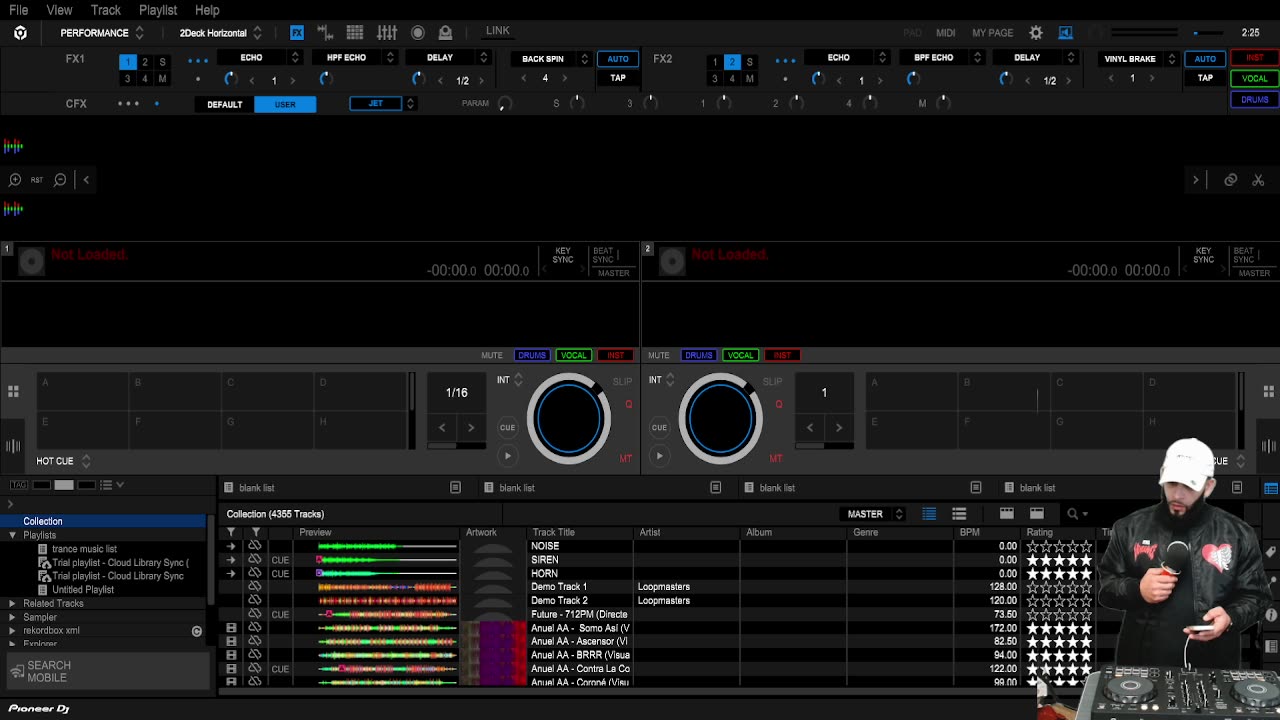Image resolution: width=1280 pixels, height=720 pixels.
Task: Click FX1 TAP button
Action: tap(618, 78)
